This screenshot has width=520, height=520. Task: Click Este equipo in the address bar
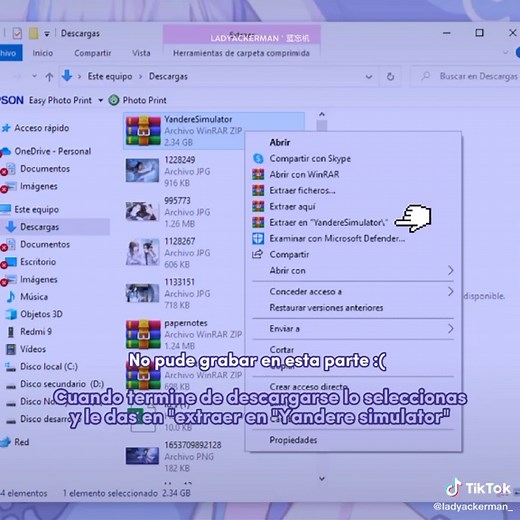tap(110, 76)
